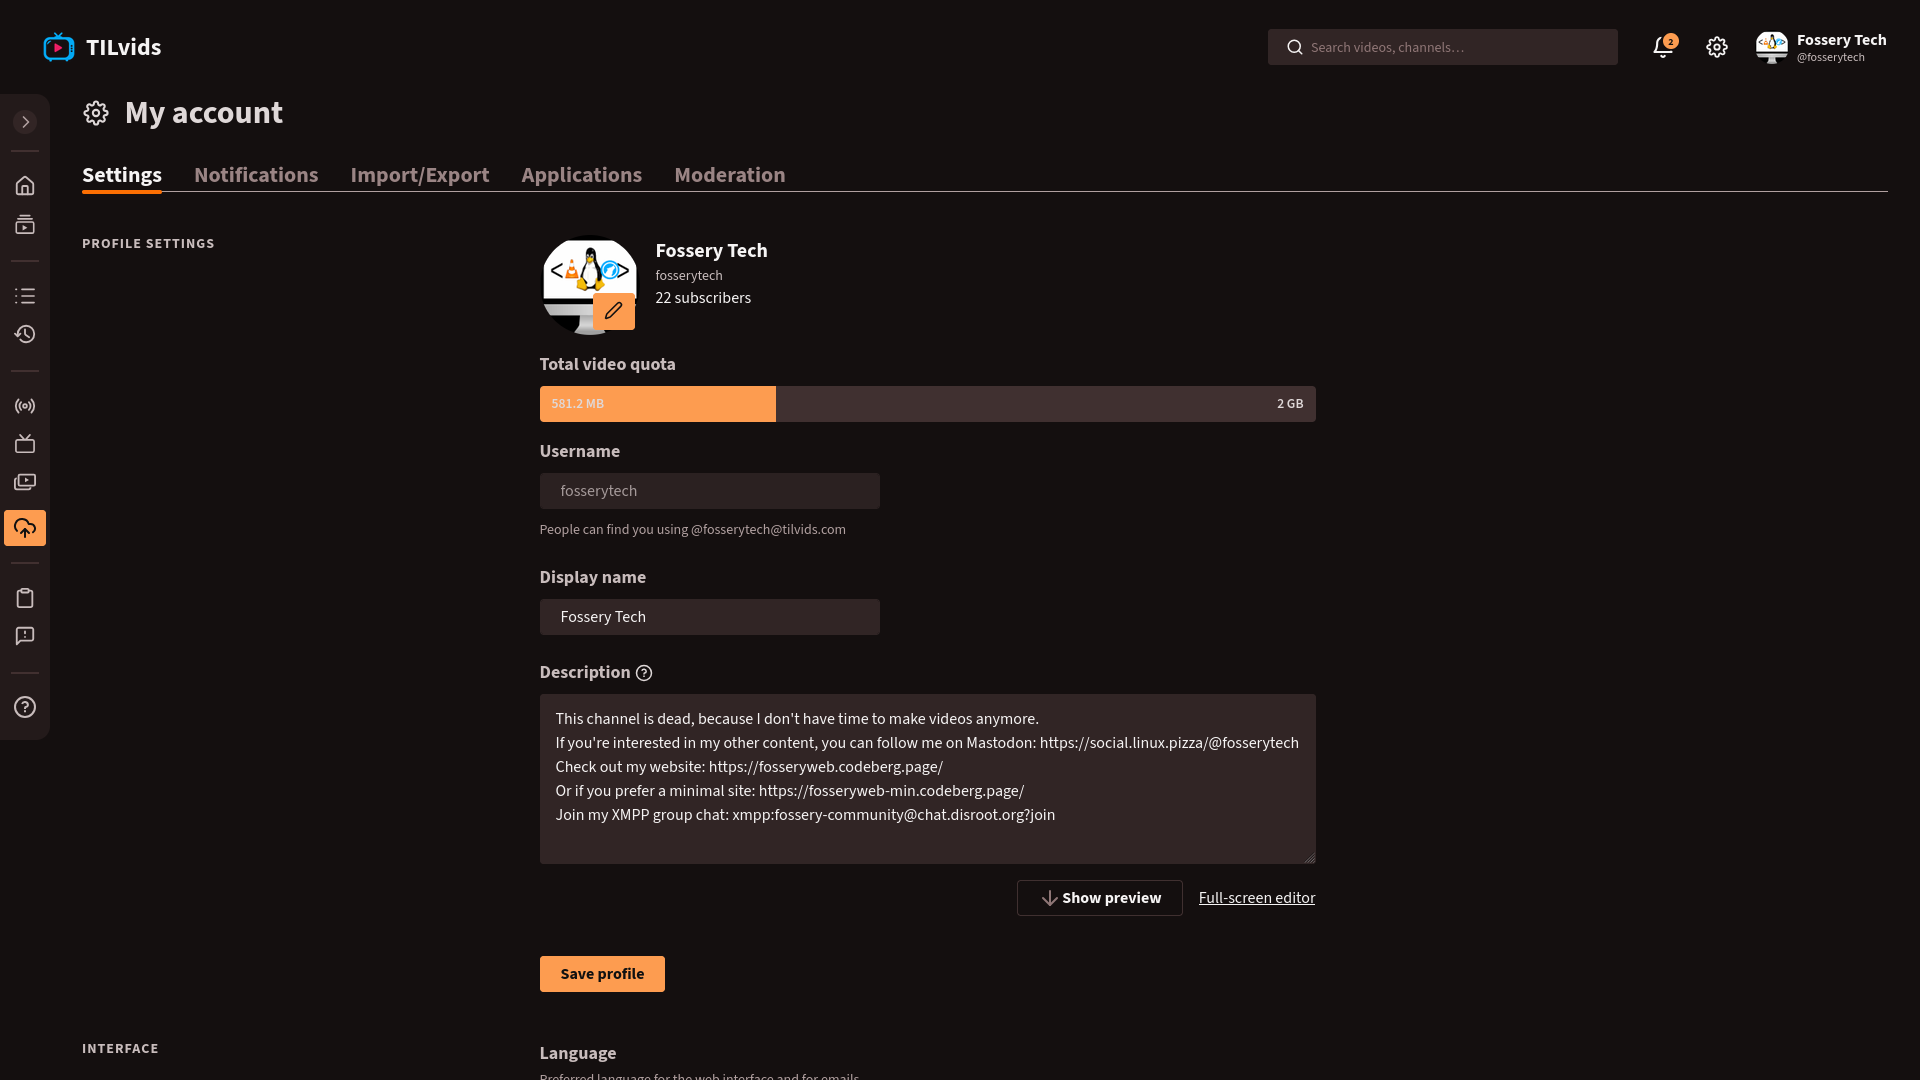Open subscriptions videos sidebar icon
This screenshot has width=1920, height=1080.
[25, 225]
